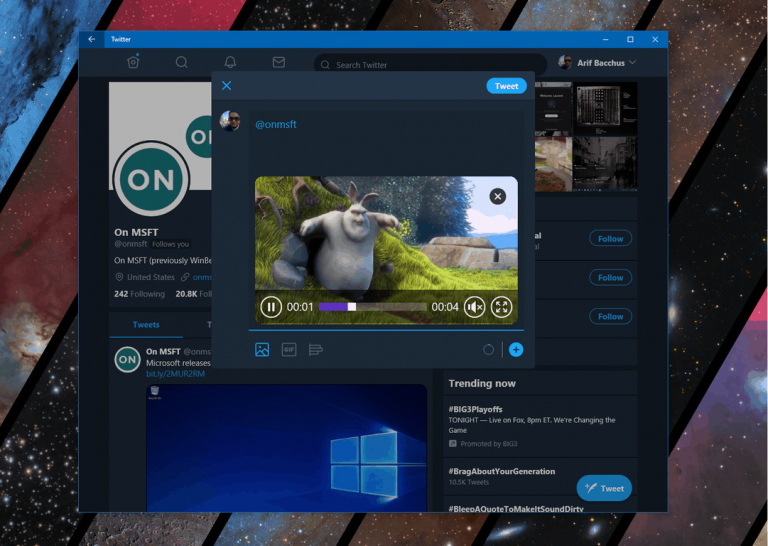Add photos or video to tweet
768x546 pixels.
click(262, 350)
